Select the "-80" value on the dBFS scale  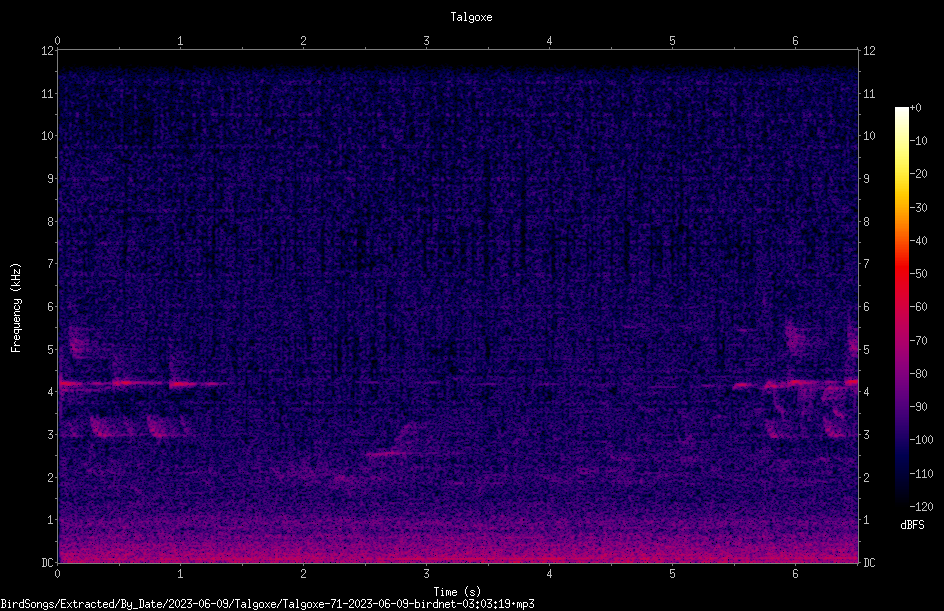coord(919,374)
